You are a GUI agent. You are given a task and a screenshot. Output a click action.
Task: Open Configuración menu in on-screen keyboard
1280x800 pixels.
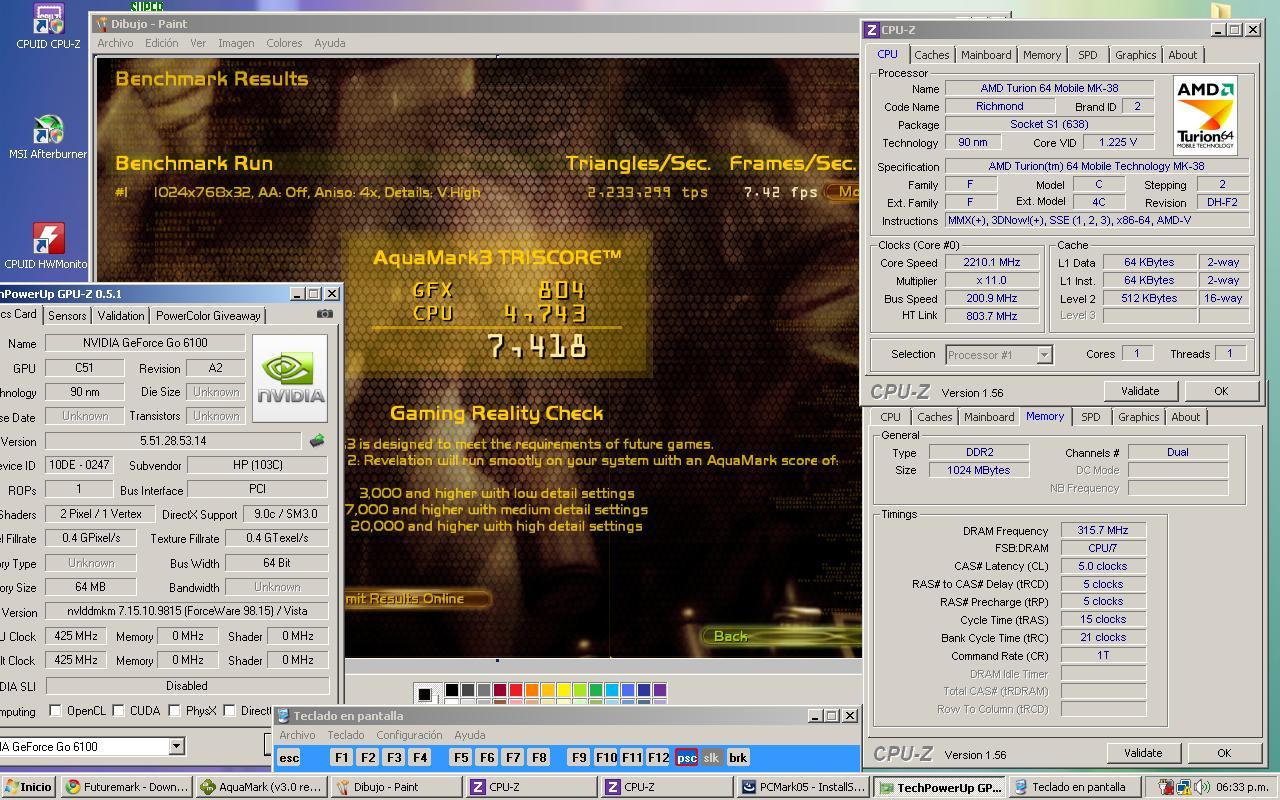click(x=409, y=735)
